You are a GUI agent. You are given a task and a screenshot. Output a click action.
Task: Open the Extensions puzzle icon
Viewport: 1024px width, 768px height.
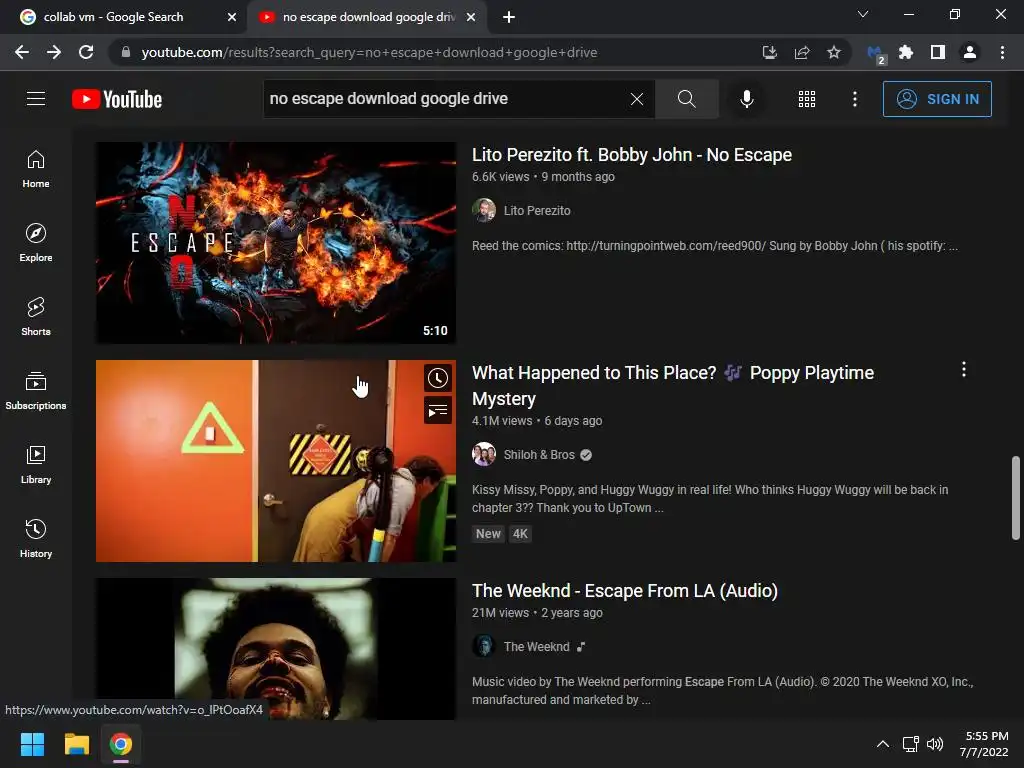click(906, 52)
